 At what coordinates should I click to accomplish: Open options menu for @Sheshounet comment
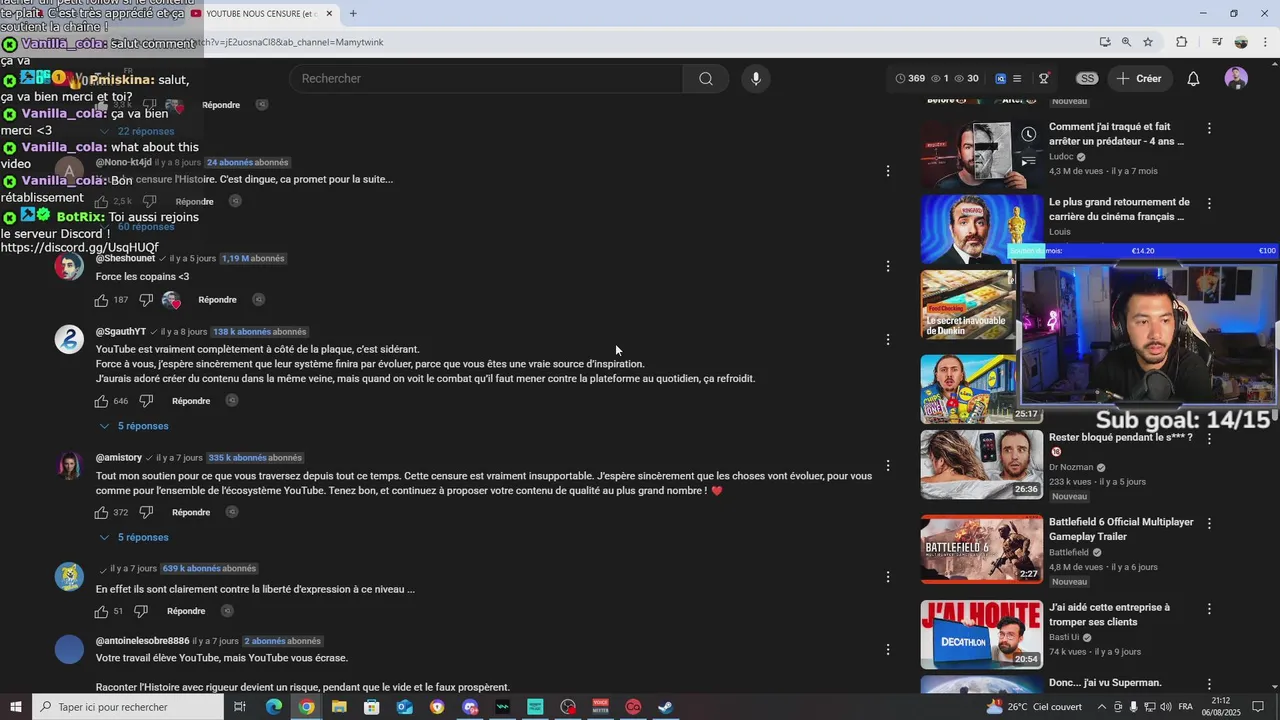click(x=887, y=266)
